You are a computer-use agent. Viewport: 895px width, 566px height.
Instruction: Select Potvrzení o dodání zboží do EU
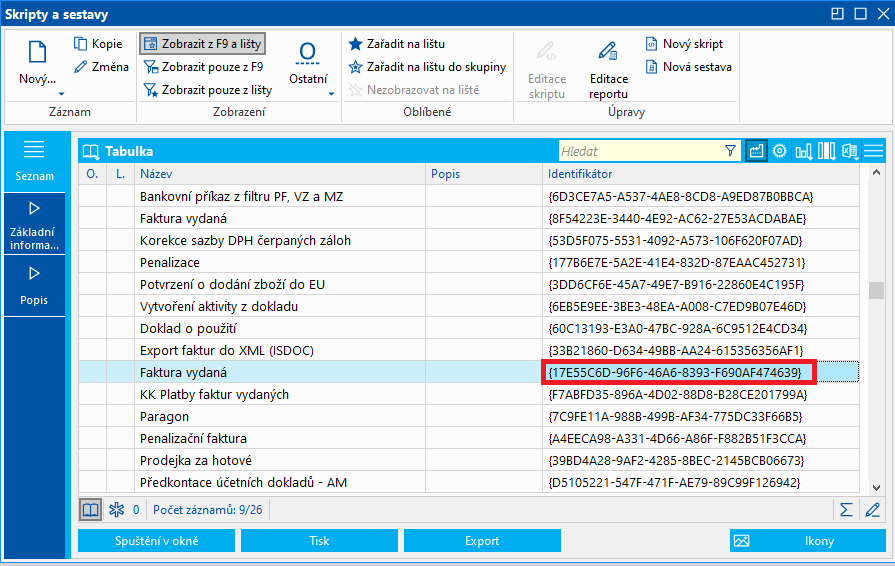[469, 285]
